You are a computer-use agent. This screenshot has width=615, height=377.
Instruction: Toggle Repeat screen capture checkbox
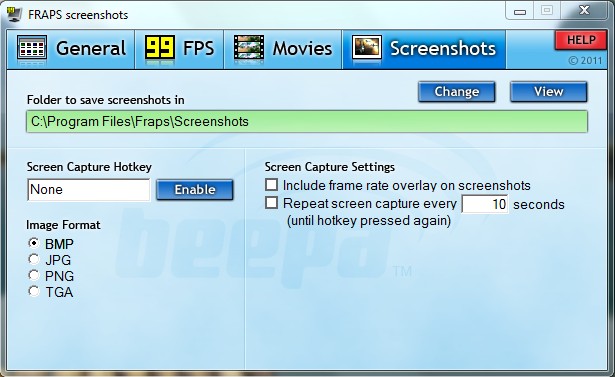271,203
